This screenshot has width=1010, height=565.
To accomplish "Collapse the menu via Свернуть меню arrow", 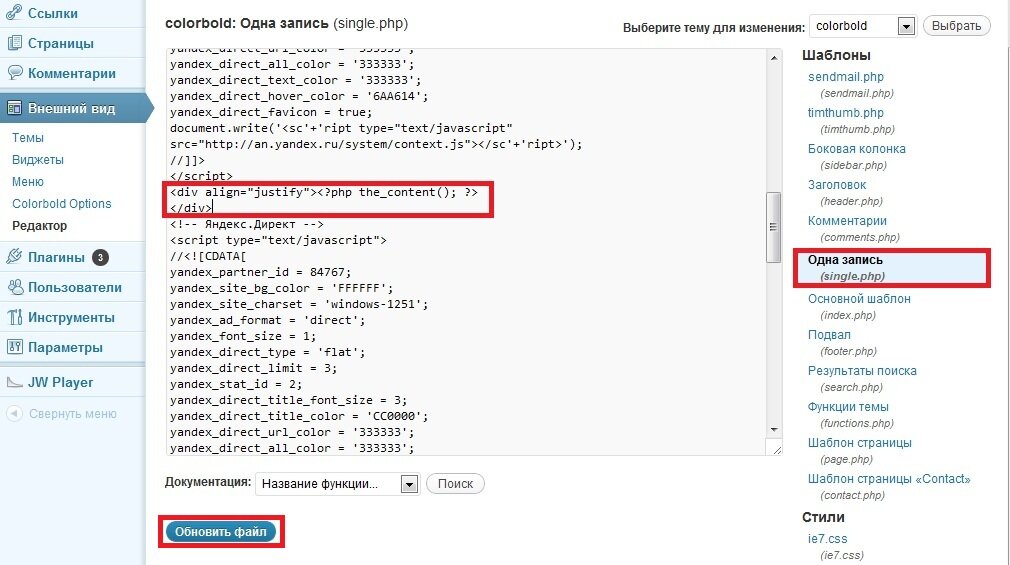I will pos(15,413).
